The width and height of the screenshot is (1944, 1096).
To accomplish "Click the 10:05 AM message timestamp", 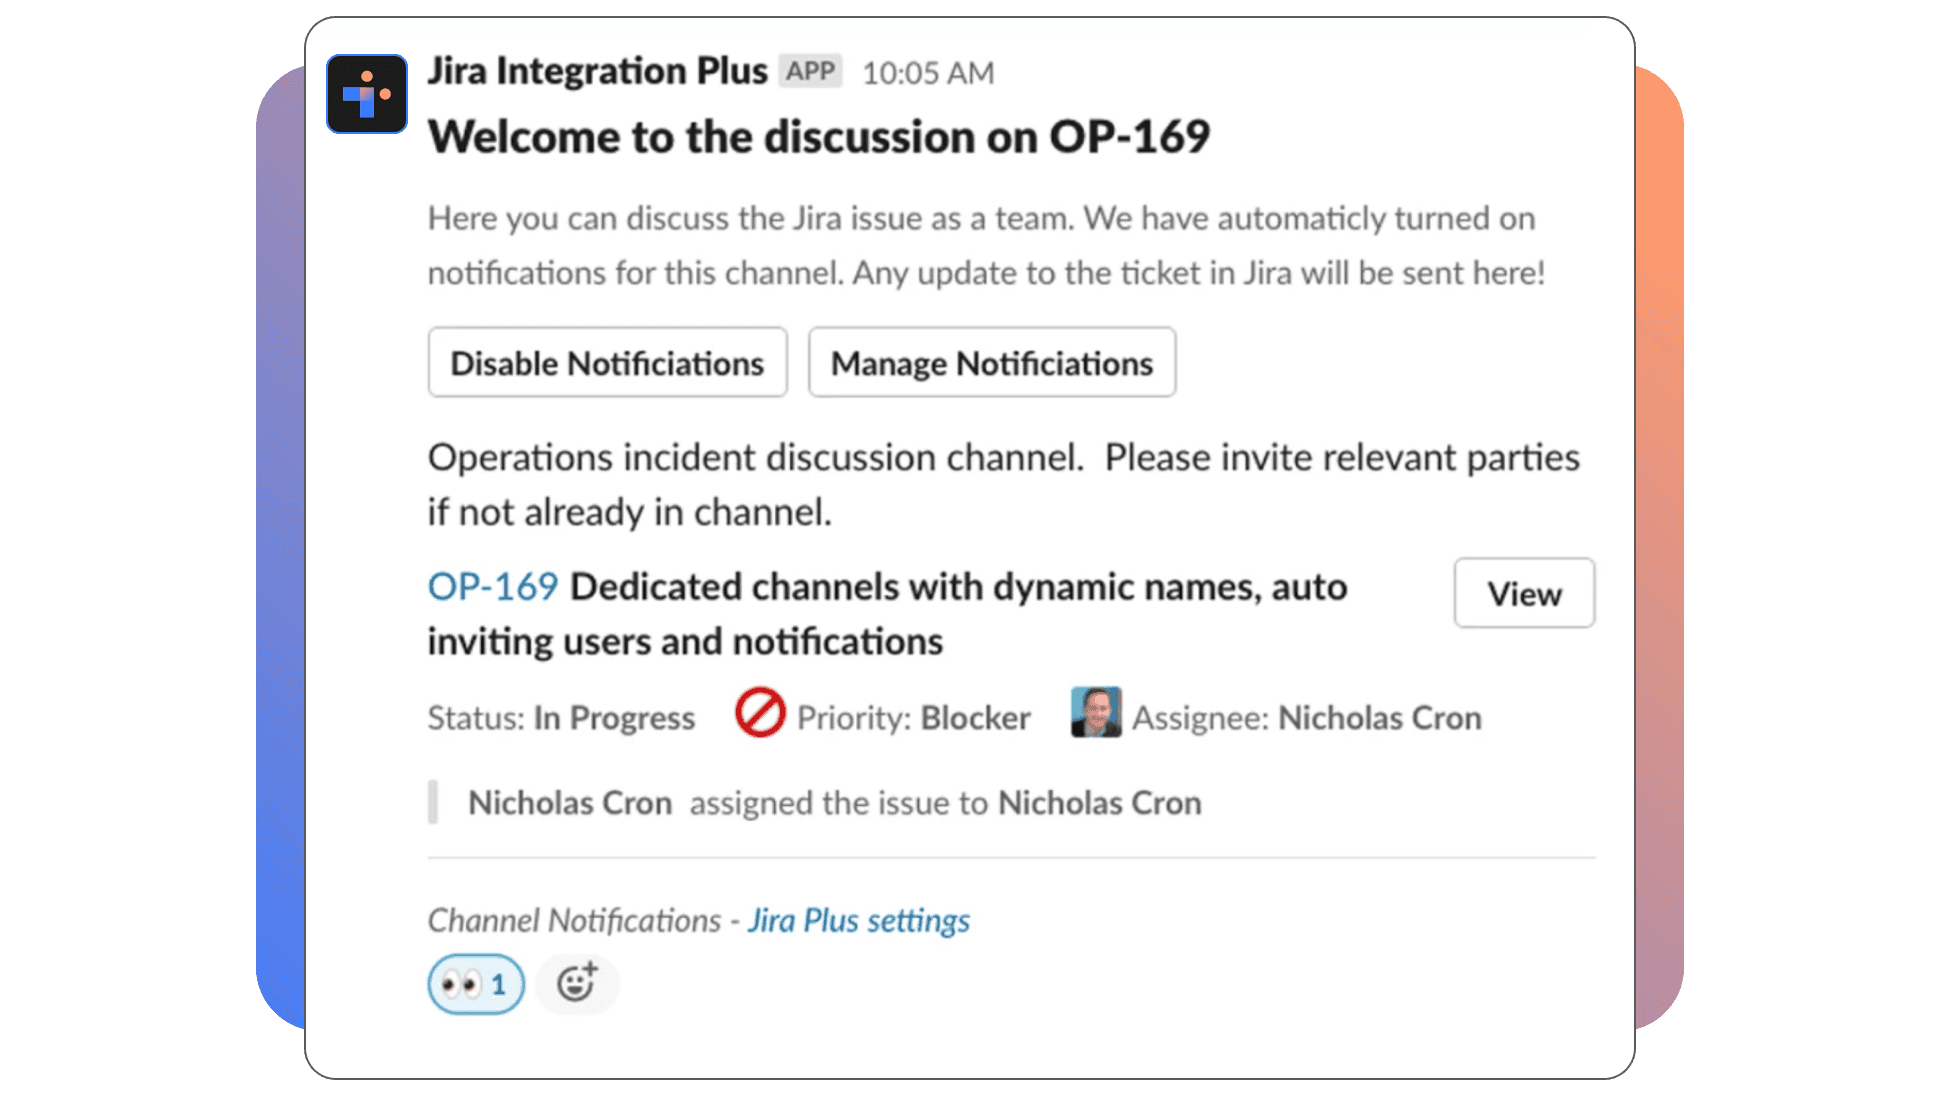I will coord(928,73).
